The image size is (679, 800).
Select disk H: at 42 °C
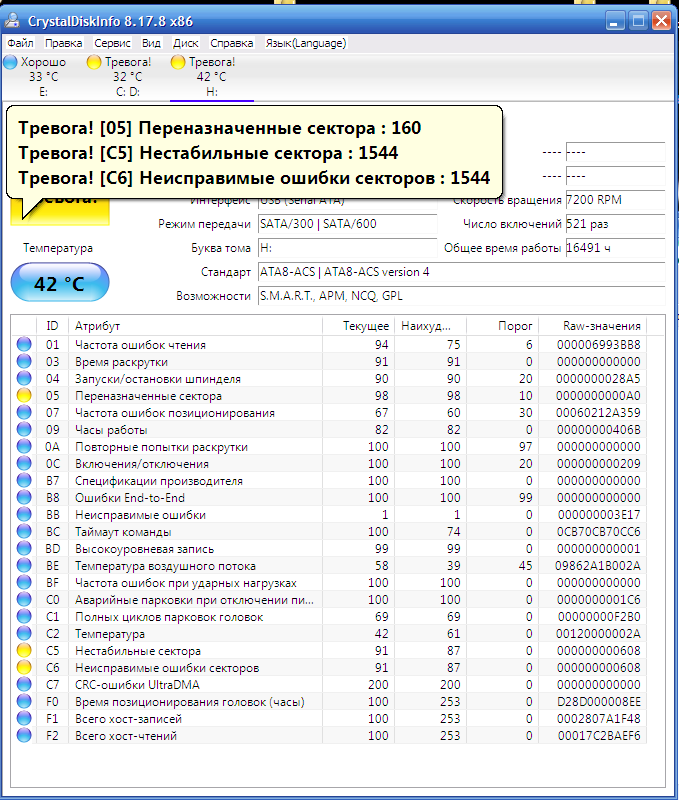tap(212, 77)
